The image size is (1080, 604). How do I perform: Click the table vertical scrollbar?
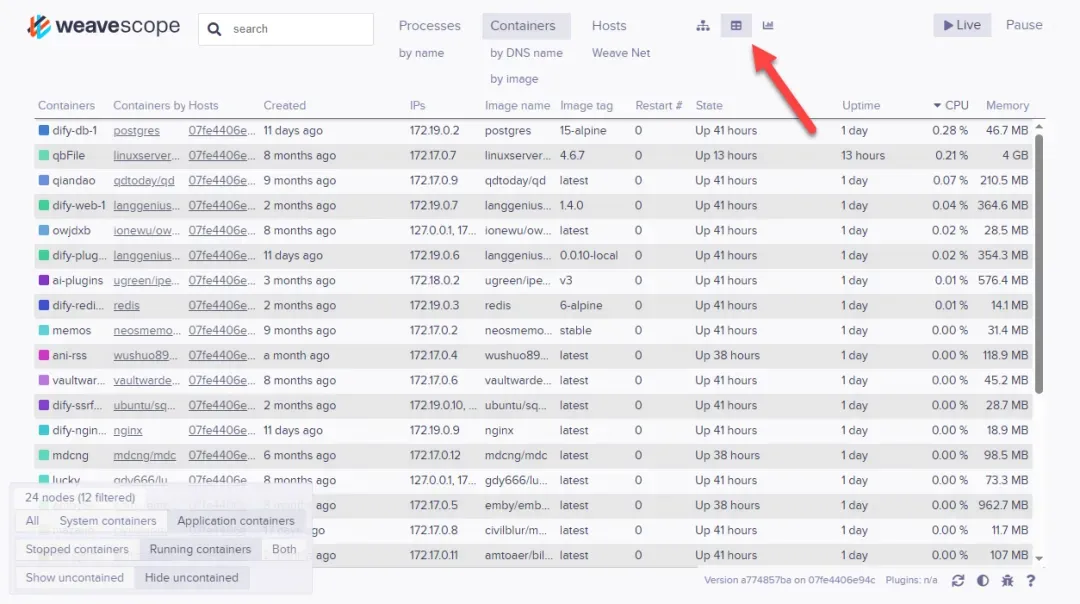1039,263
